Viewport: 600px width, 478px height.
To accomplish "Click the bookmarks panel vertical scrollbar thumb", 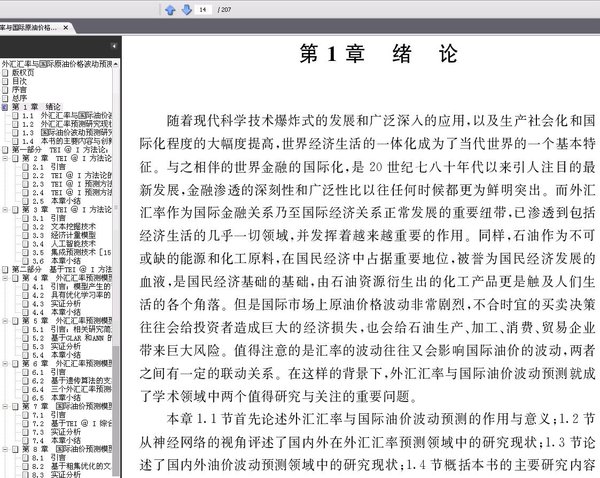I will pyautogui.click(x=116, y=411).
